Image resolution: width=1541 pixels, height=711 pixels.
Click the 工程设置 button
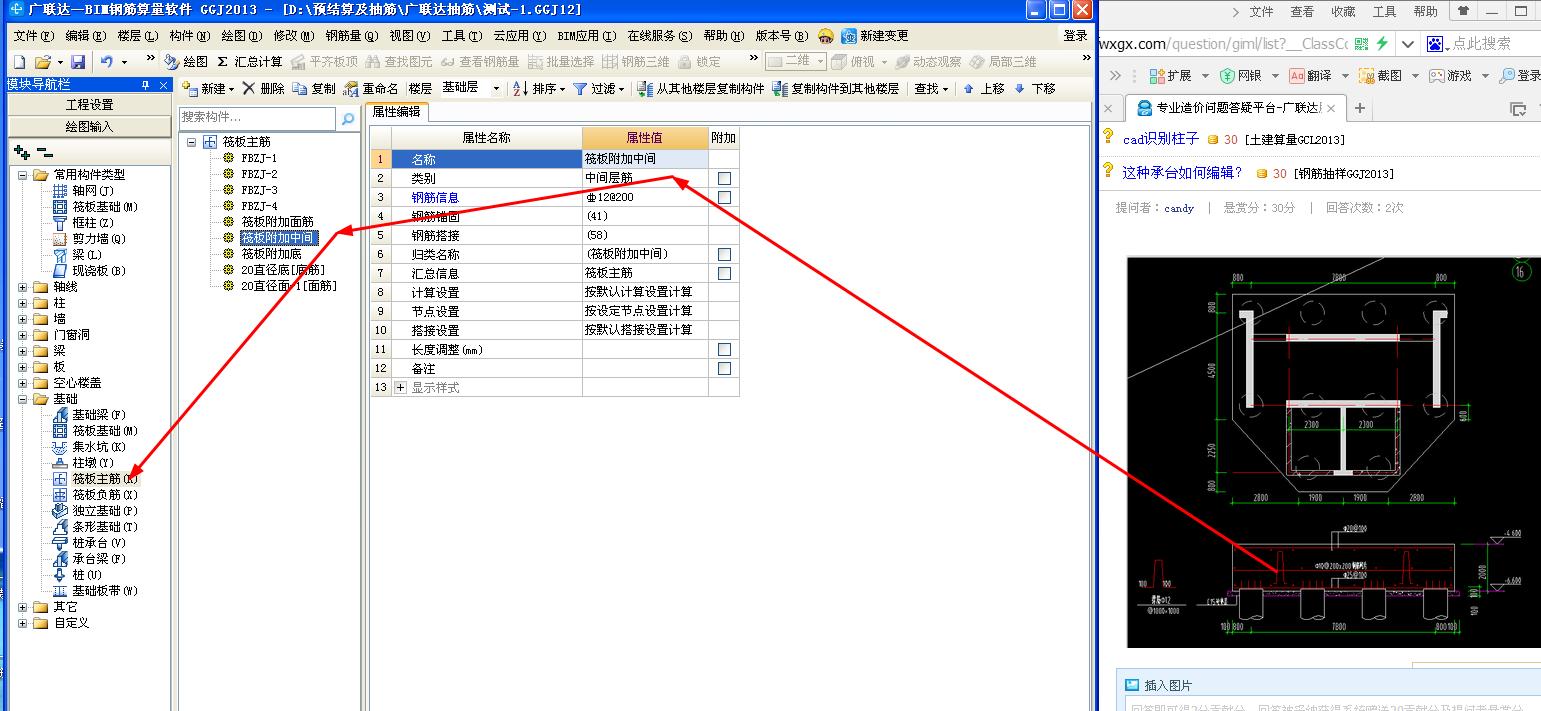click(90, 105)
